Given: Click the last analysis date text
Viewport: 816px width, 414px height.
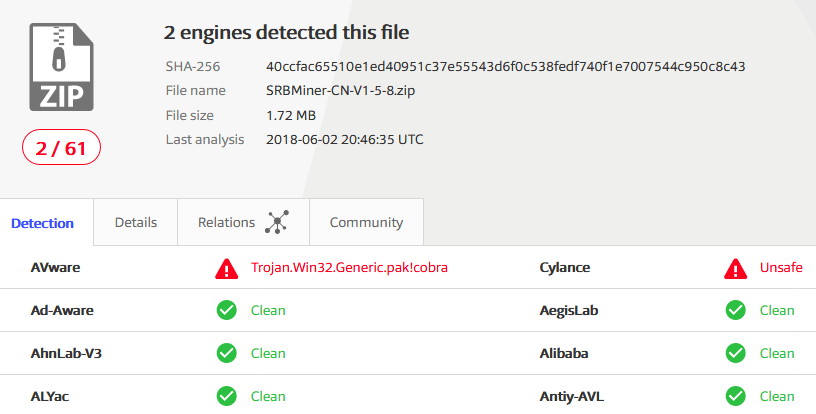Looking at the screenshot, I should pos(345,139).
